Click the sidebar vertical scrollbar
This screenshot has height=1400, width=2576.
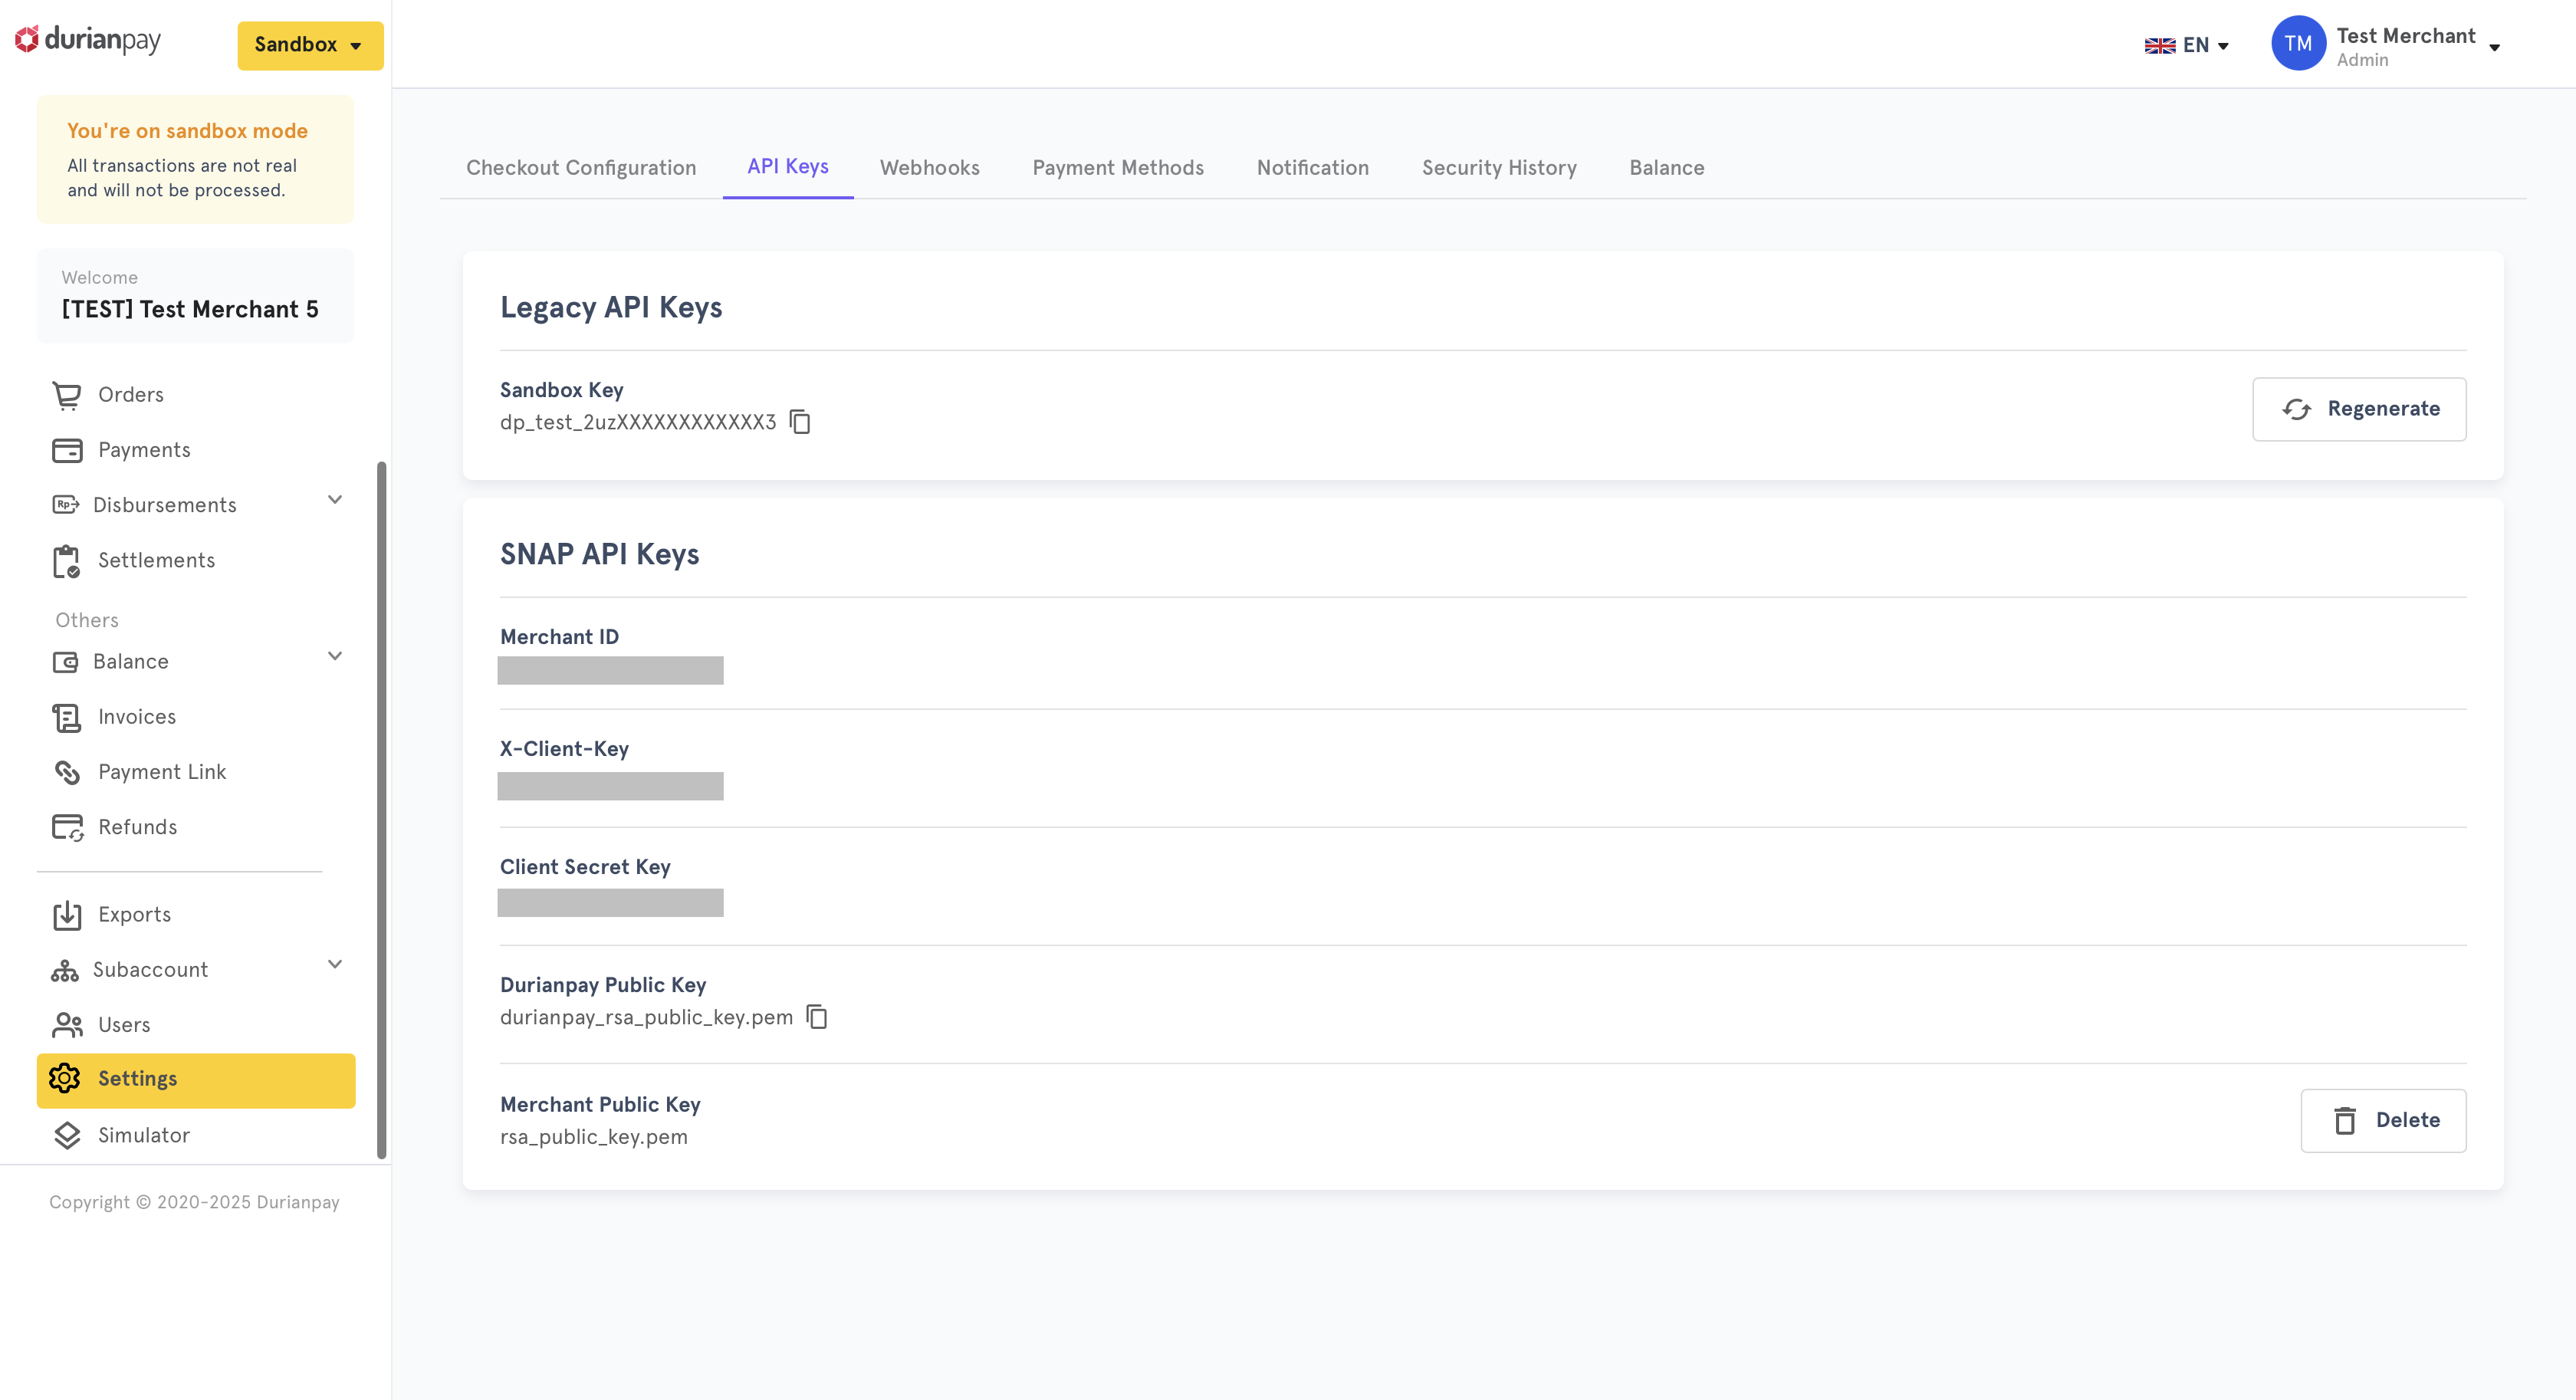point(381,810)
